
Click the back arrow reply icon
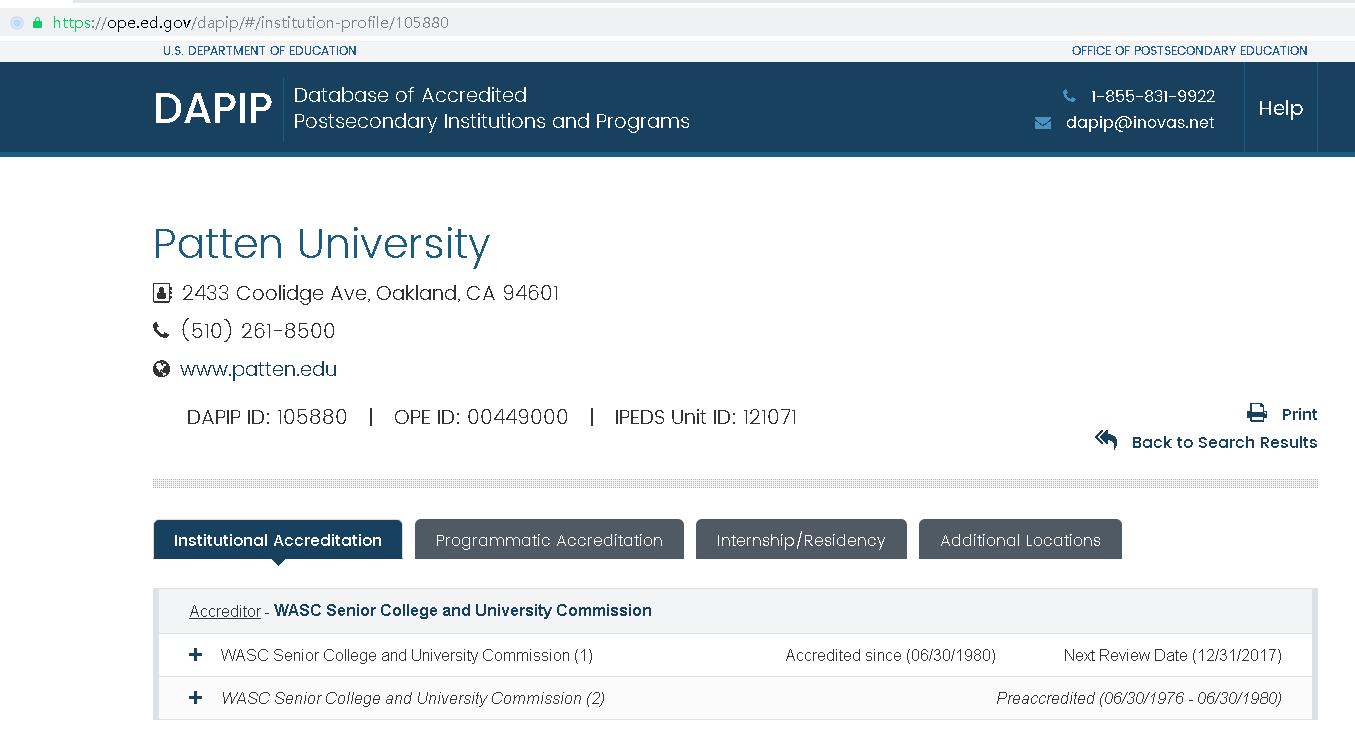coord(1106,441)
